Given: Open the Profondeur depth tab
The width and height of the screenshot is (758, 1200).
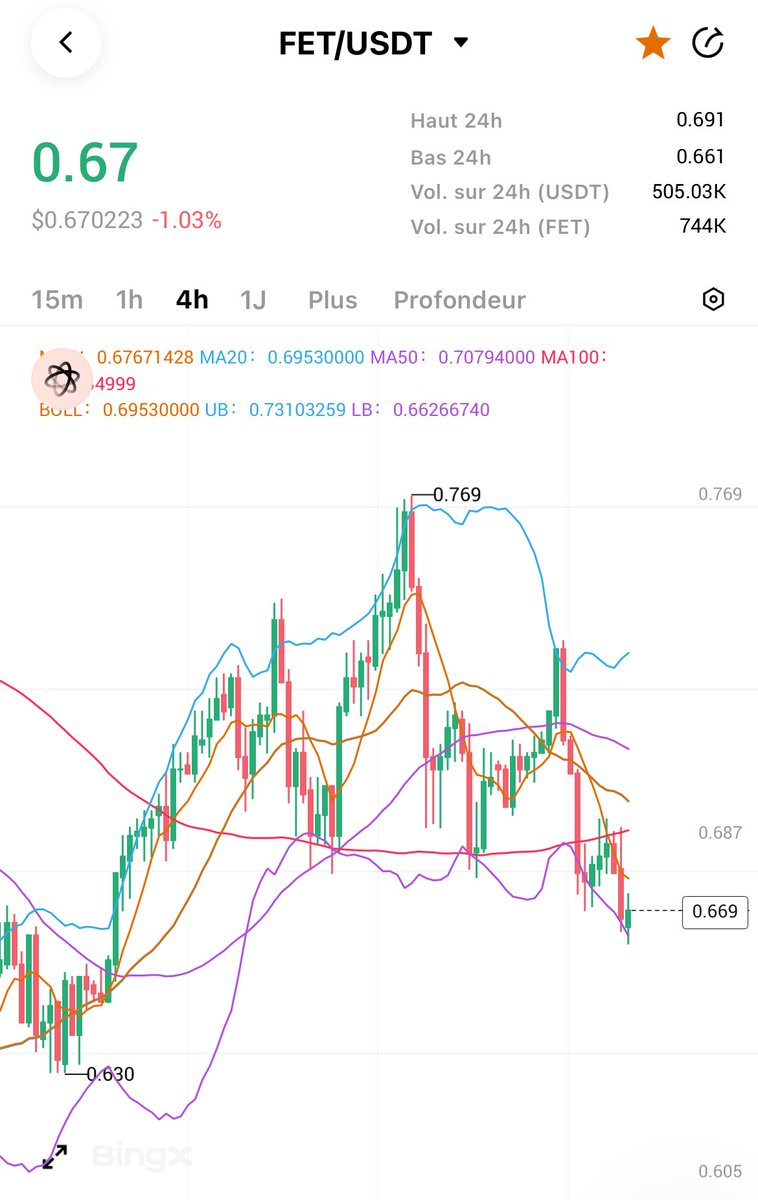Looking at the screenshot, I should pos(460,300).
